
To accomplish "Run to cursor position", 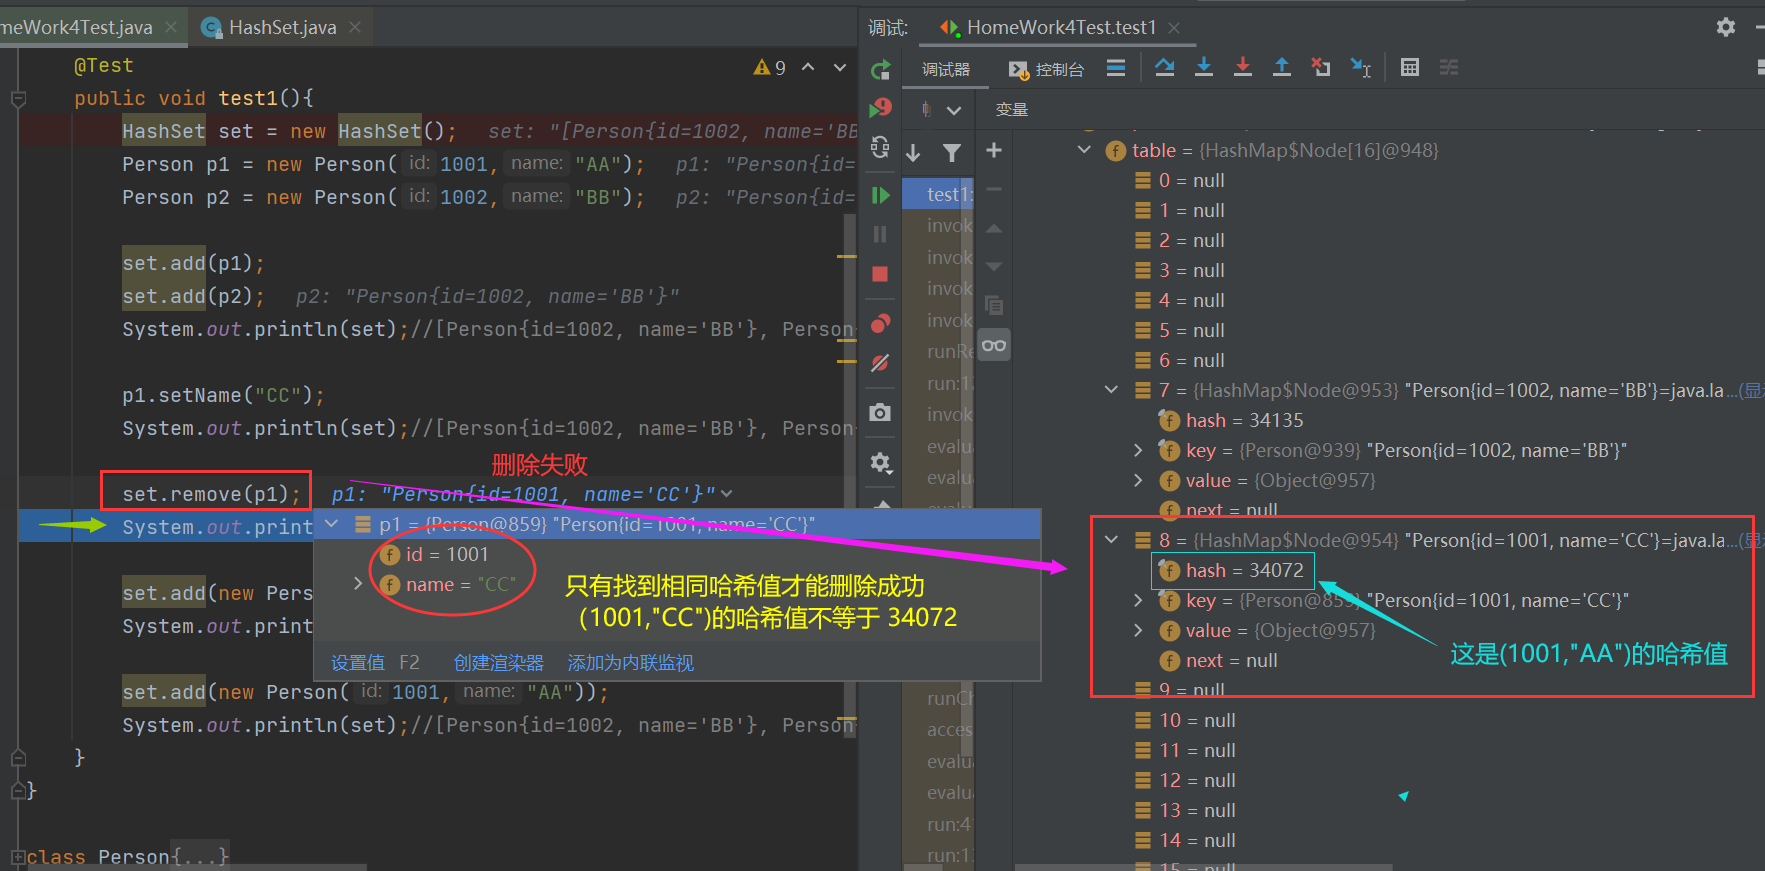I will point(1361,67).
